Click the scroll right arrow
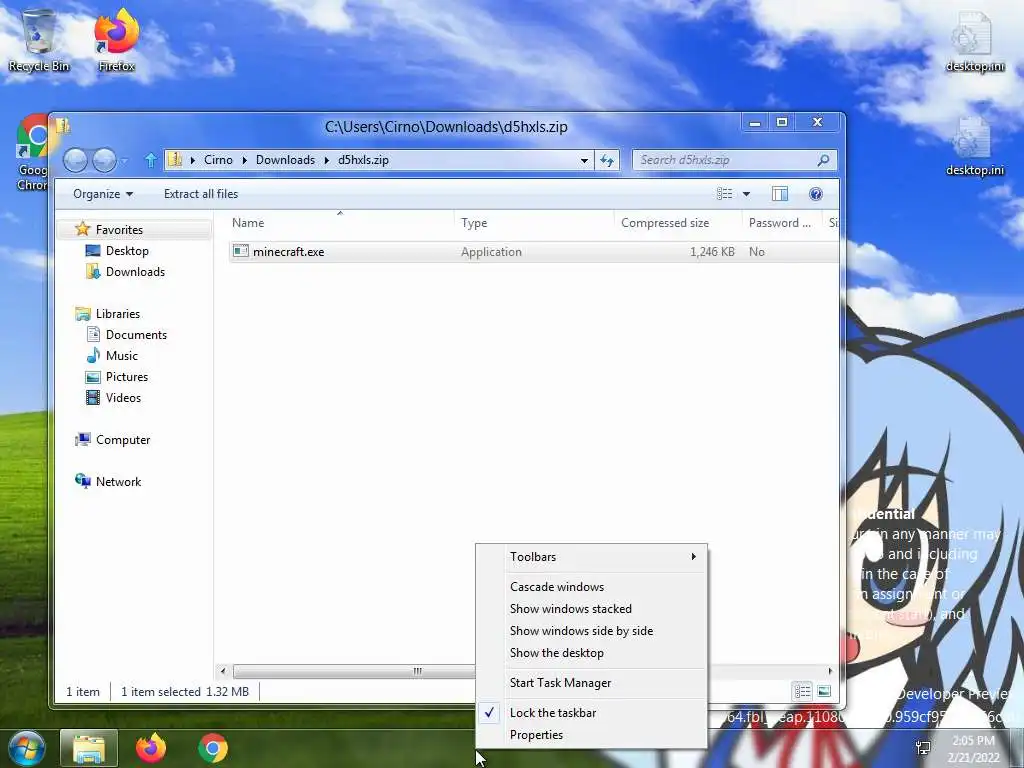The height and width of the screenshot is (768, 1024). point(830,671)
